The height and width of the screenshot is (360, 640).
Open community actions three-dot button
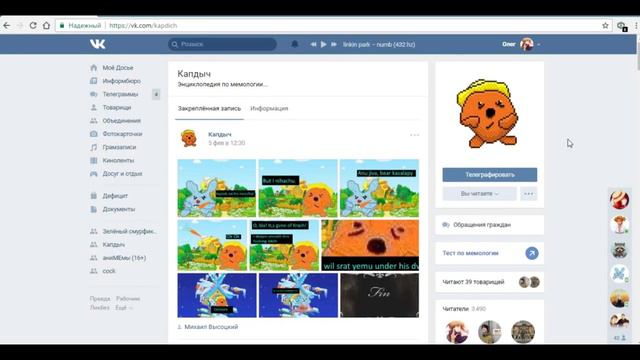[529, 194]
